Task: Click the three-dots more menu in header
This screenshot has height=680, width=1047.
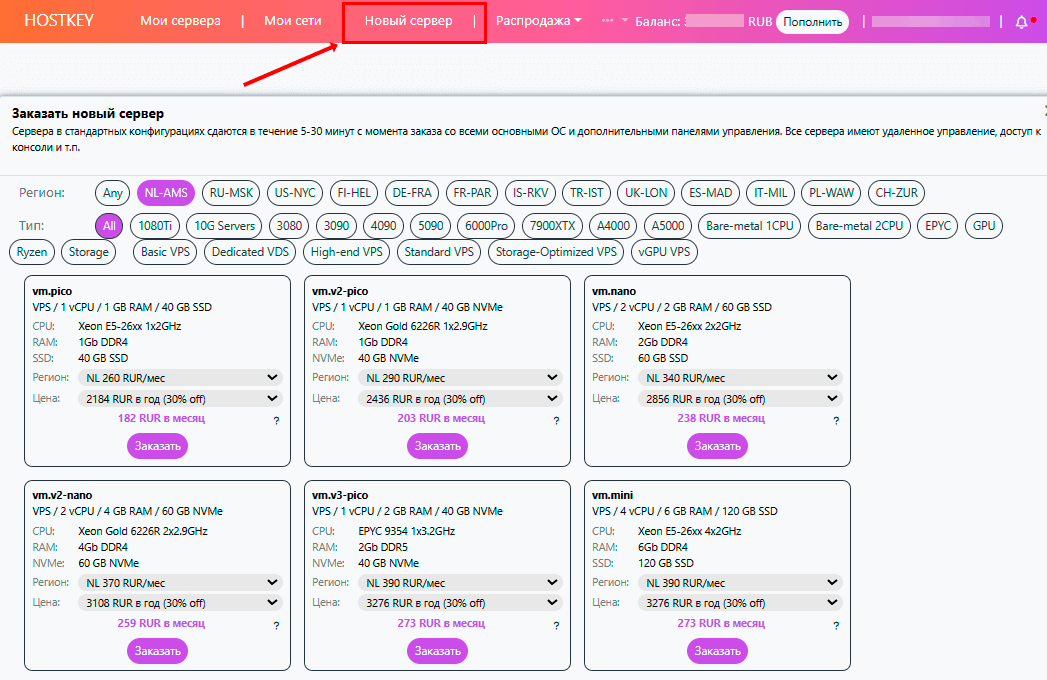Action: 608,20
